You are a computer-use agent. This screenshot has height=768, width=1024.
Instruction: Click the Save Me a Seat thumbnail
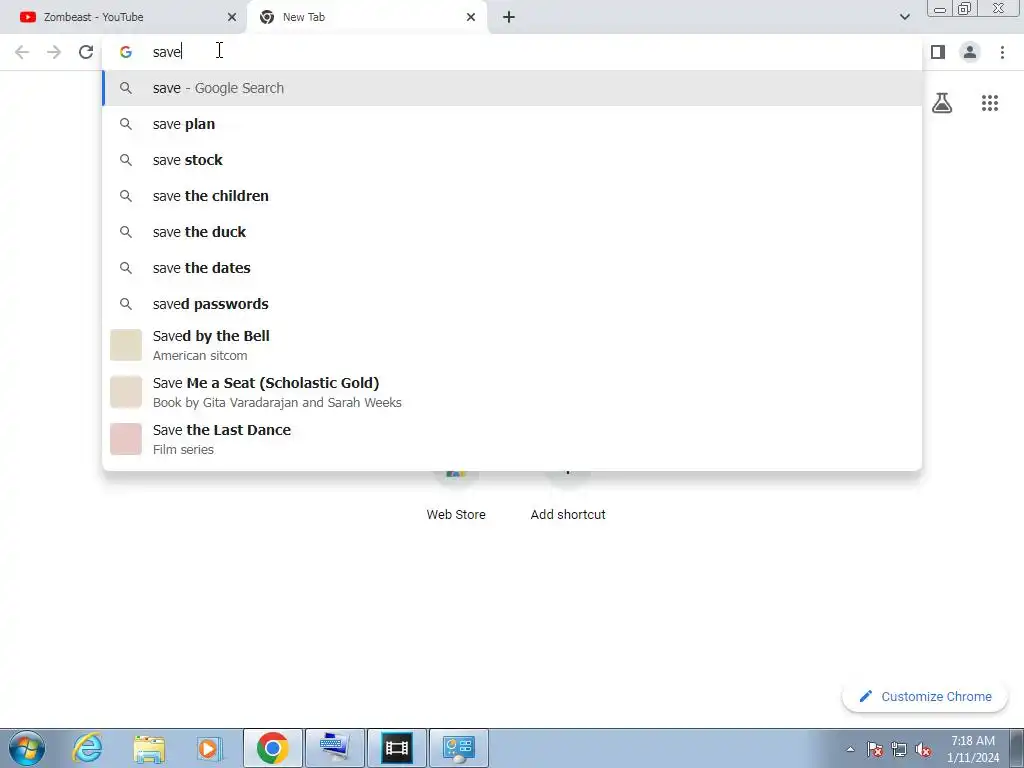click(x=126, y=392)
